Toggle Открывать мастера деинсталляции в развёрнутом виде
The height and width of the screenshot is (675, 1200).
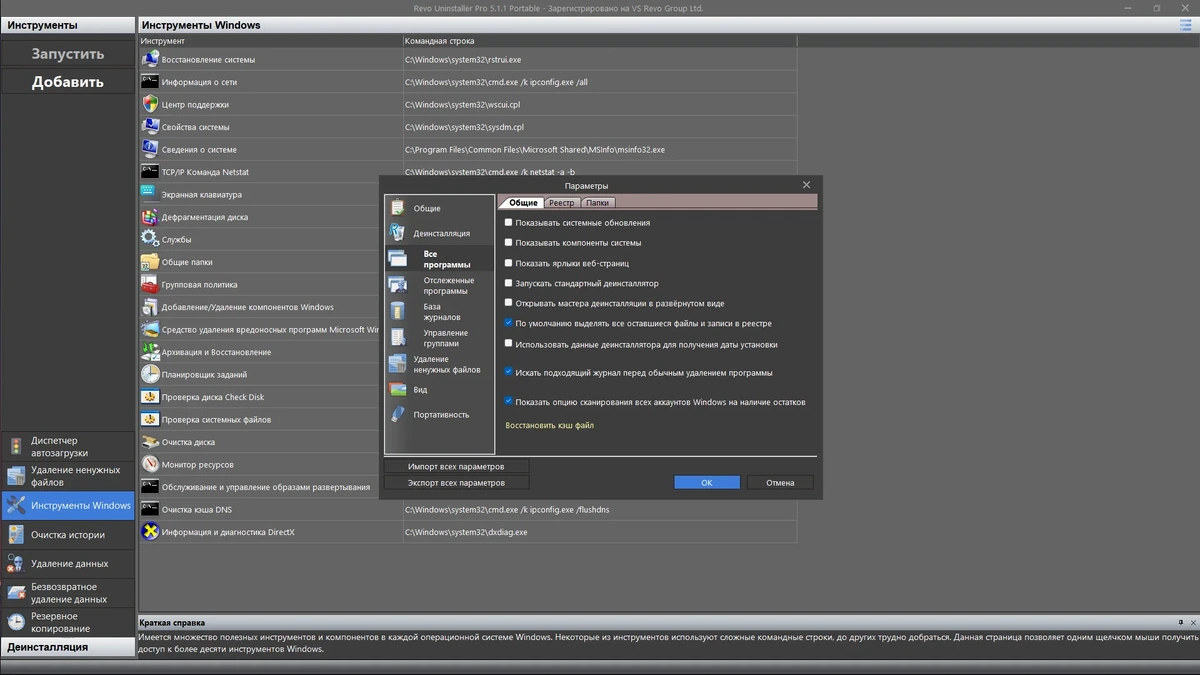click(x=509, y=302)
